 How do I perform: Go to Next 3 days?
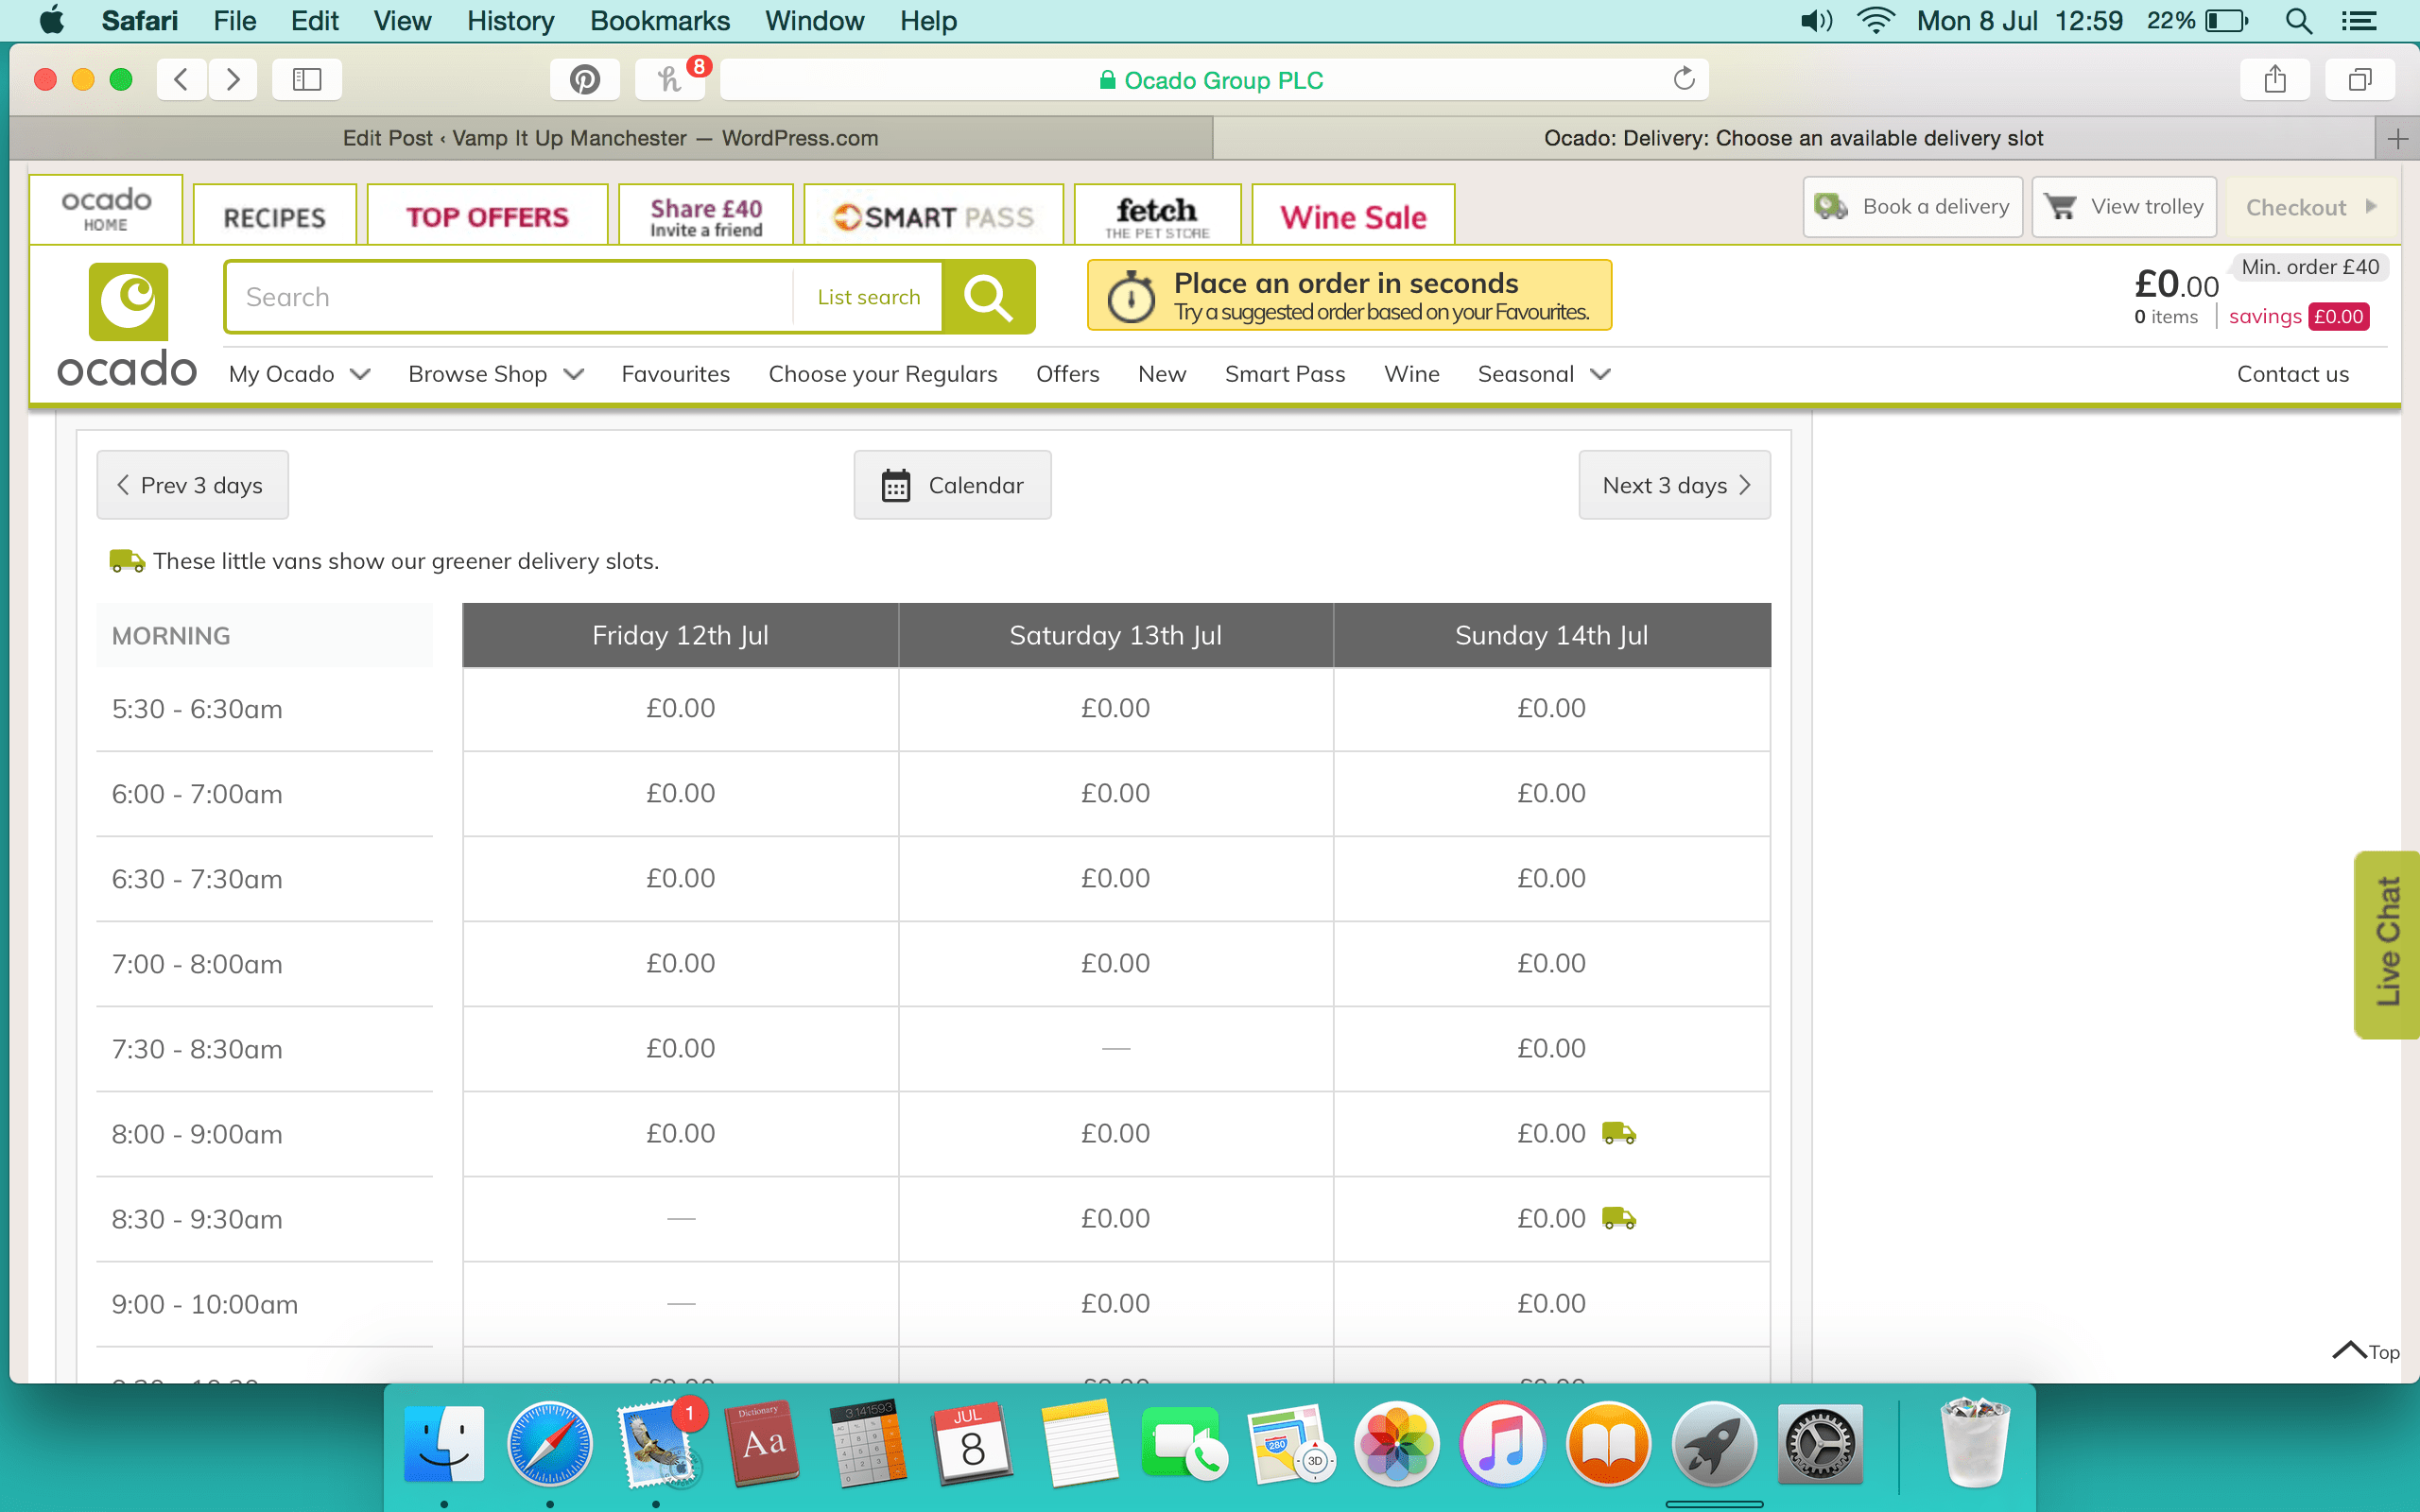click(1674, 485)
